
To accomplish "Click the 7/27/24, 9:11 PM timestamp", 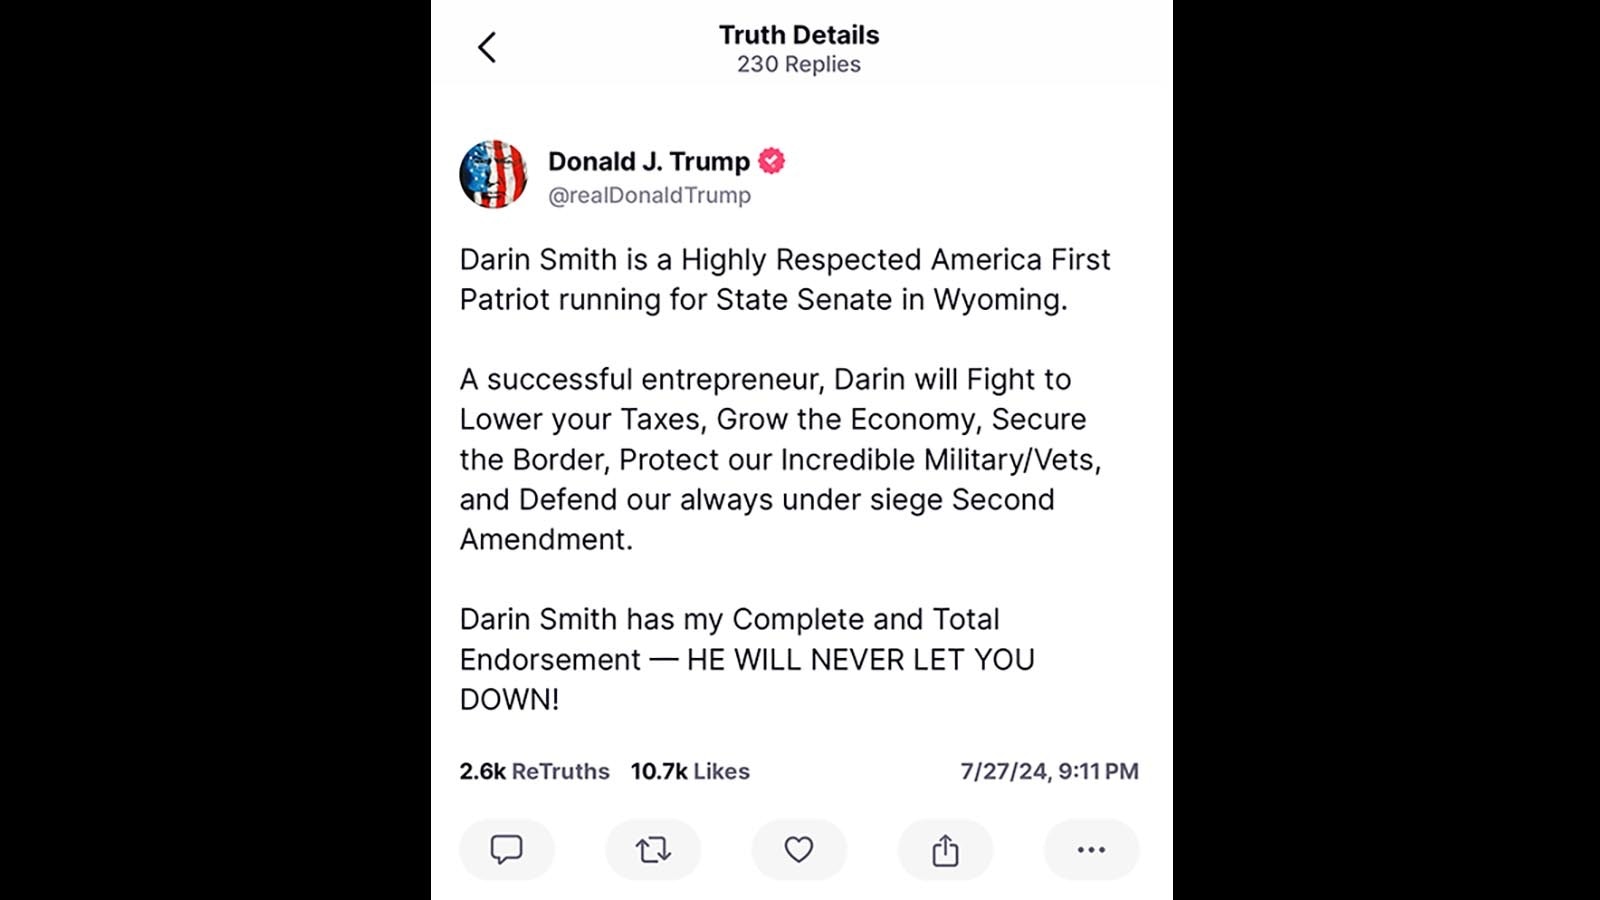I will pyautogui.click(x=1049, y=771).
